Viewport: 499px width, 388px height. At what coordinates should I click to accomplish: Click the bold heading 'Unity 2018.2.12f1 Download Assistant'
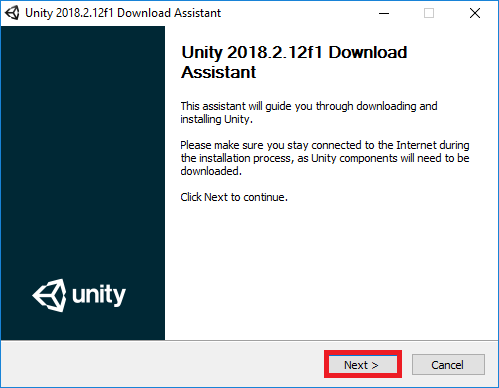coord(294,62)
